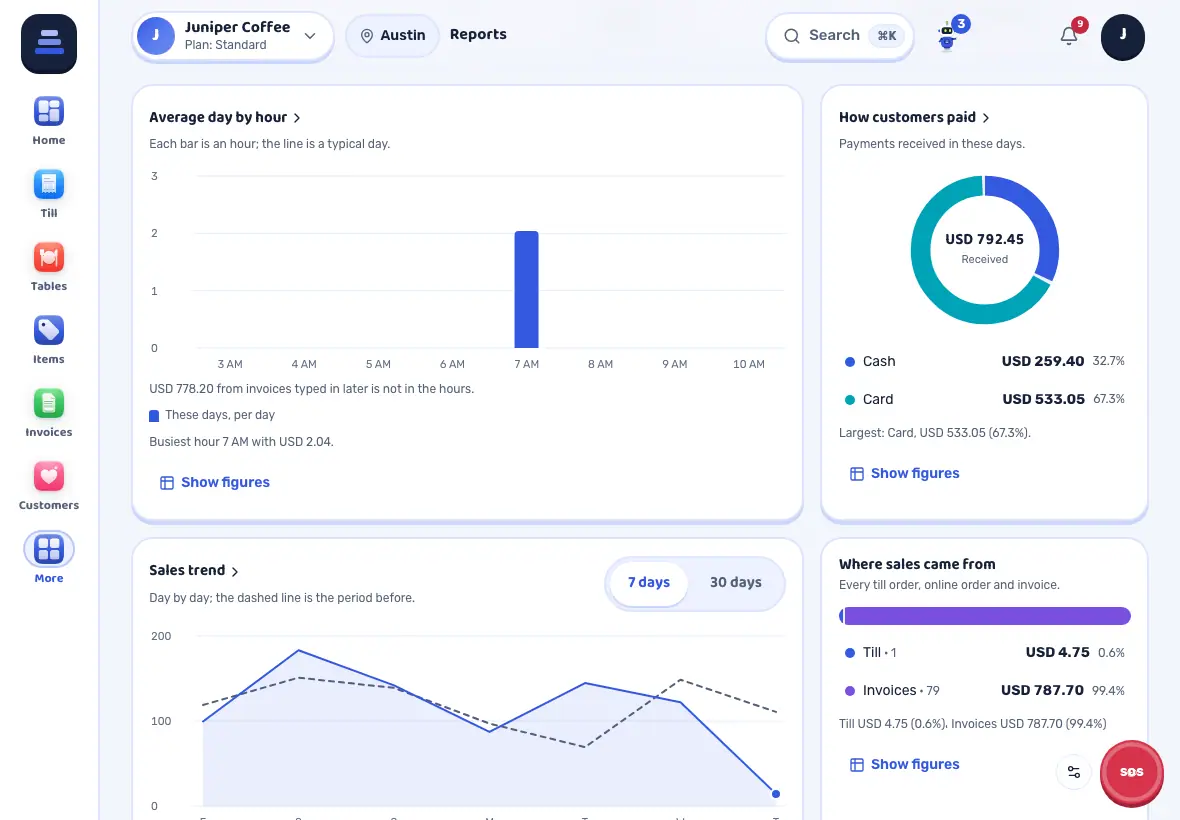The width and height of the screenshot is (1180, 820).
Task: Click the These days, per day legend swatch
Action: tap(154, 415)
